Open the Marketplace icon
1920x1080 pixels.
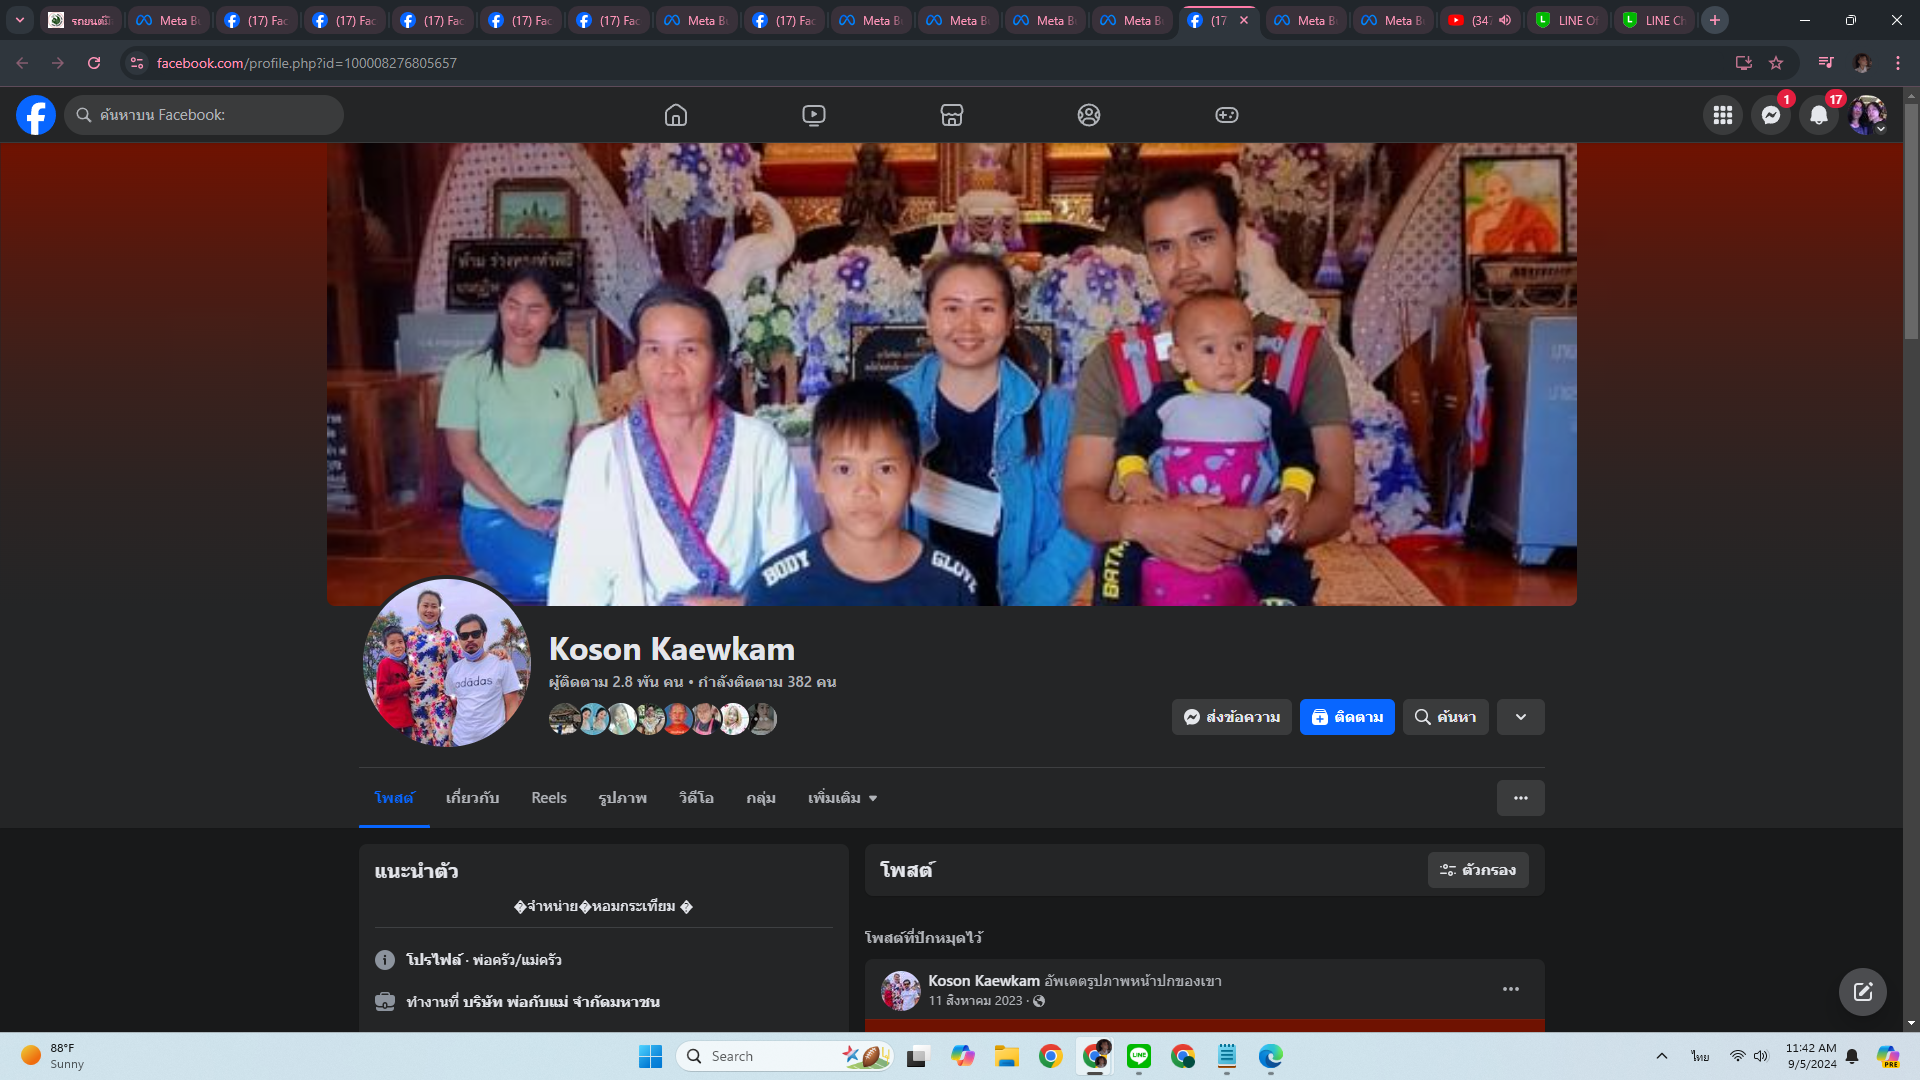pos(952,115)
